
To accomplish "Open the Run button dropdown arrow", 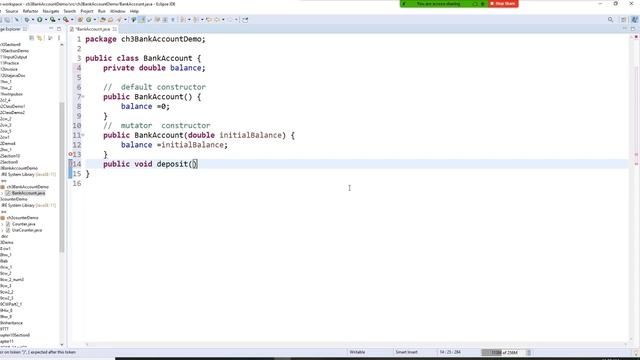I will coord(46,20).
